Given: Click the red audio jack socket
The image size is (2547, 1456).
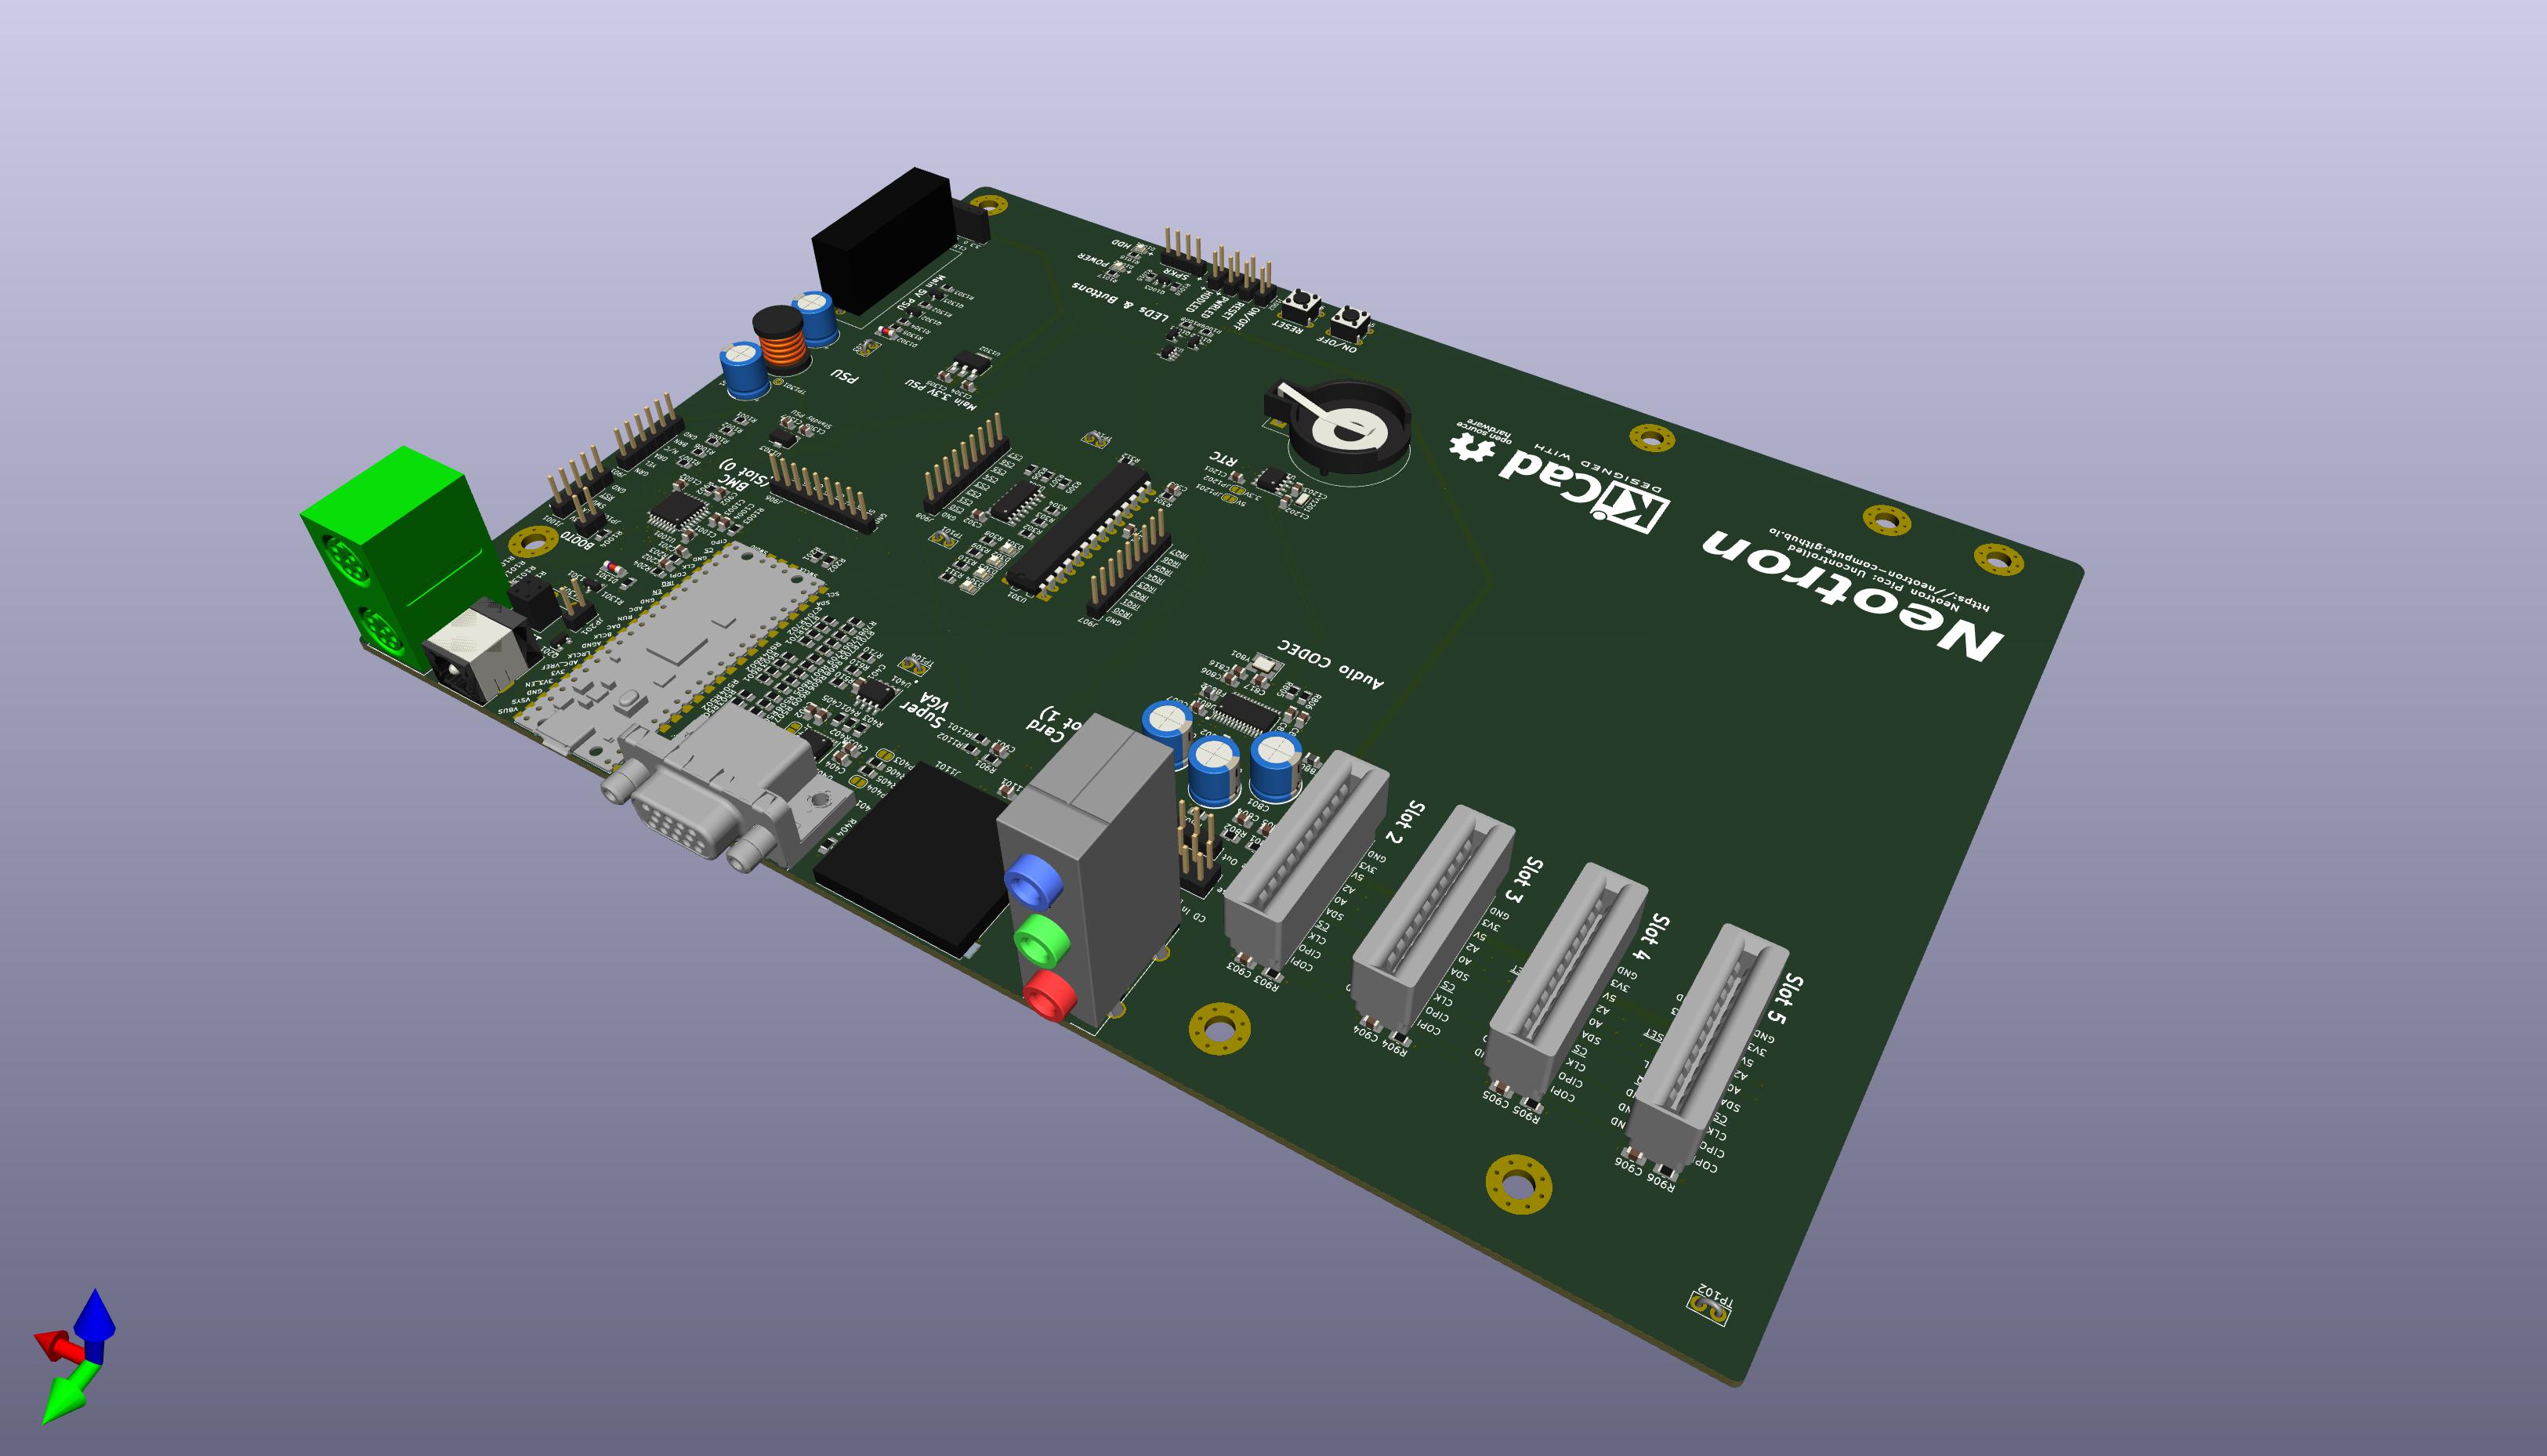Looking at the screenshot, I should [x=1049, y=995].
